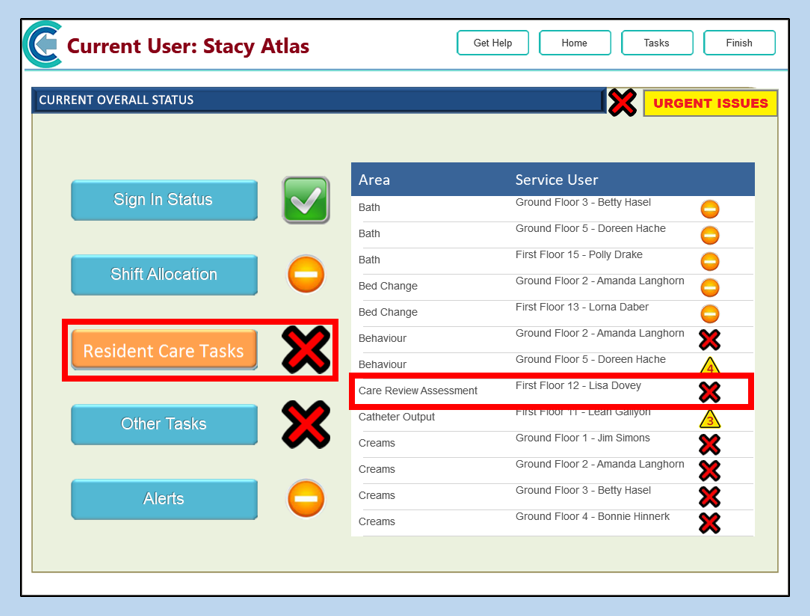Viewport: 810px width, 616px height.
Task: Open the Get Help button
Action: pos(493,43)
